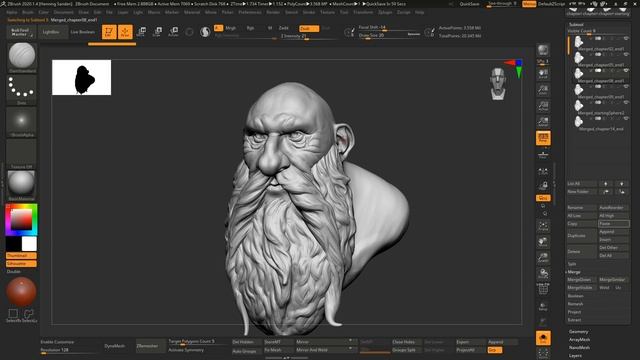Pick a color in the color picker square
The image size is (640, 360).
point(21,220)
